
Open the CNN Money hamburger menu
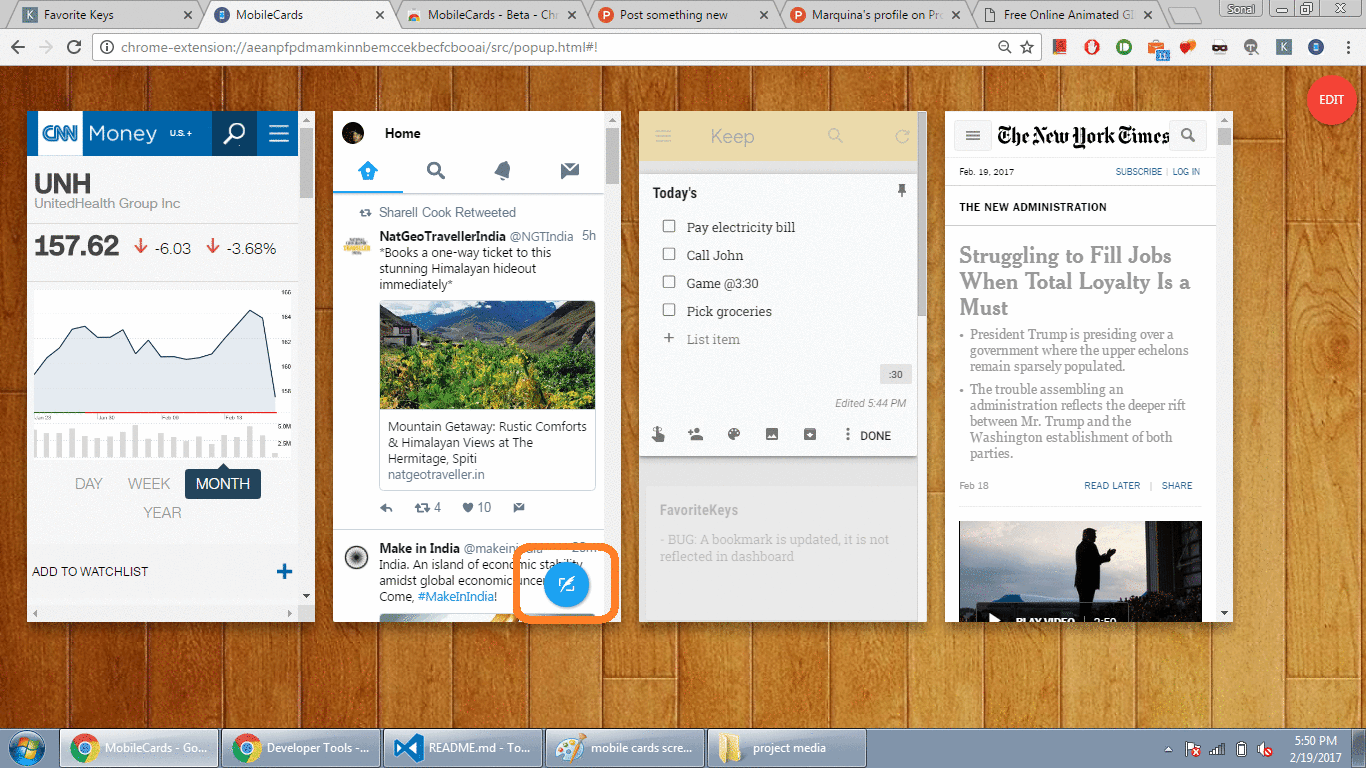point(279,134)
